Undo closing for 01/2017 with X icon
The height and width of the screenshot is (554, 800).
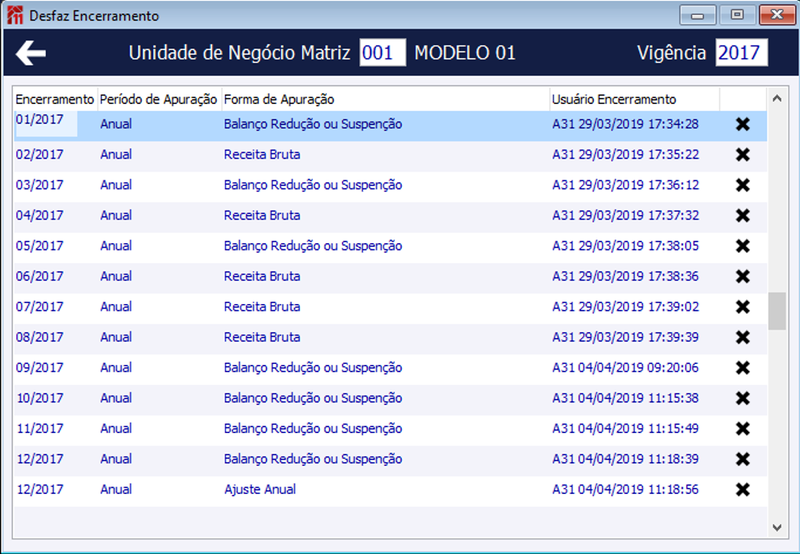point(743,124)
